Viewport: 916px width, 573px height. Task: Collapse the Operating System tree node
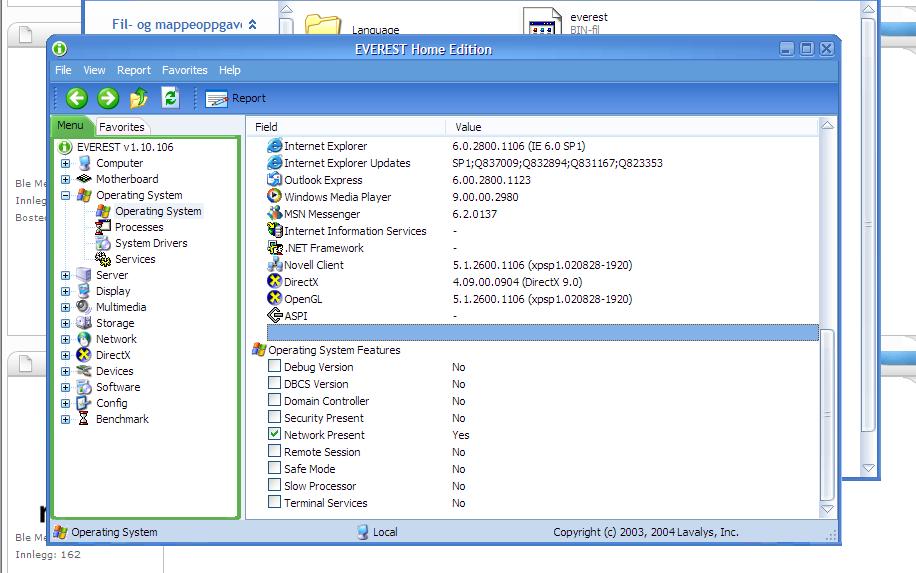(65, 195)
